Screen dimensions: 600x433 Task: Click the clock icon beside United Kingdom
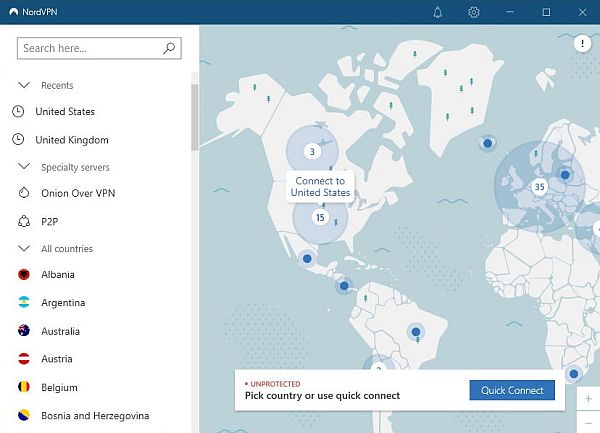pos(18,139)
